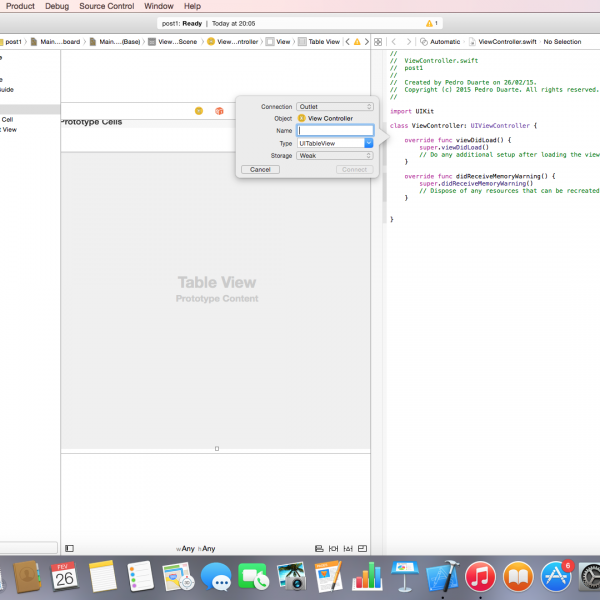Open Main....board item in the jump bar

coord(56,42)
